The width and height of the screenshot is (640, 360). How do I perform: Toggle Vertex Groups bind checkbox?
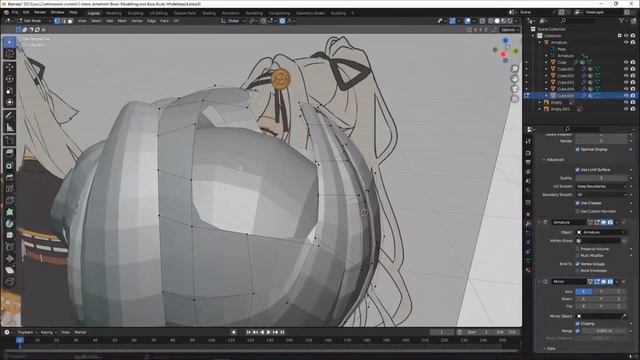(578, 264)
